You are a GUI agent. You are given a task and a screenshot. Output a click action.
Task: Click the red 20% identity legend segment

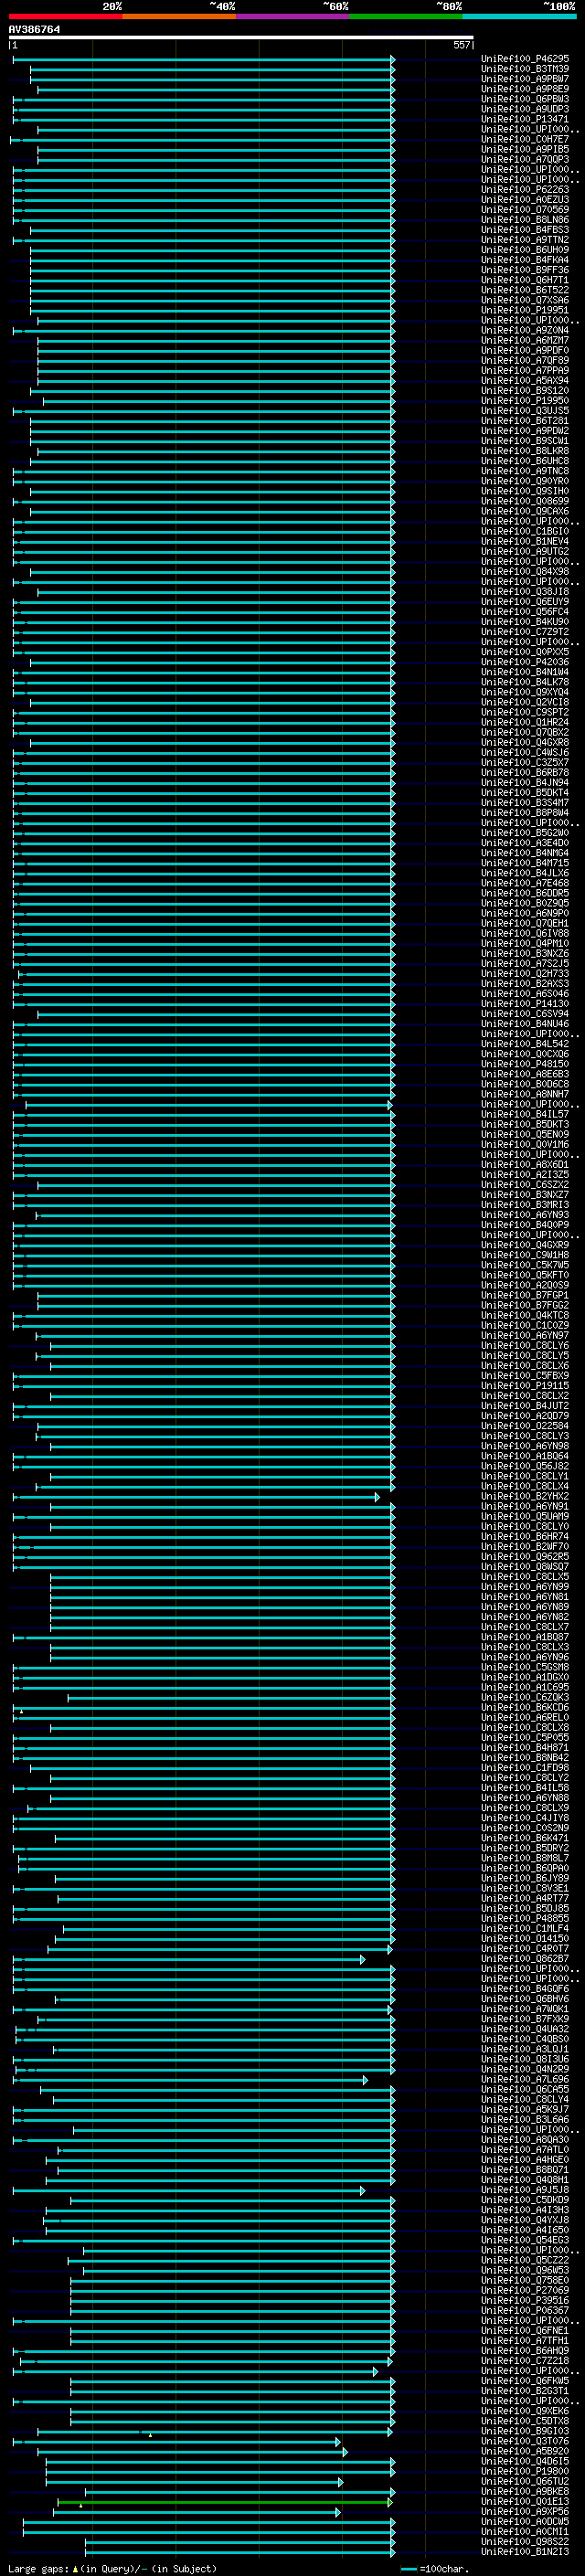[66, 16]
